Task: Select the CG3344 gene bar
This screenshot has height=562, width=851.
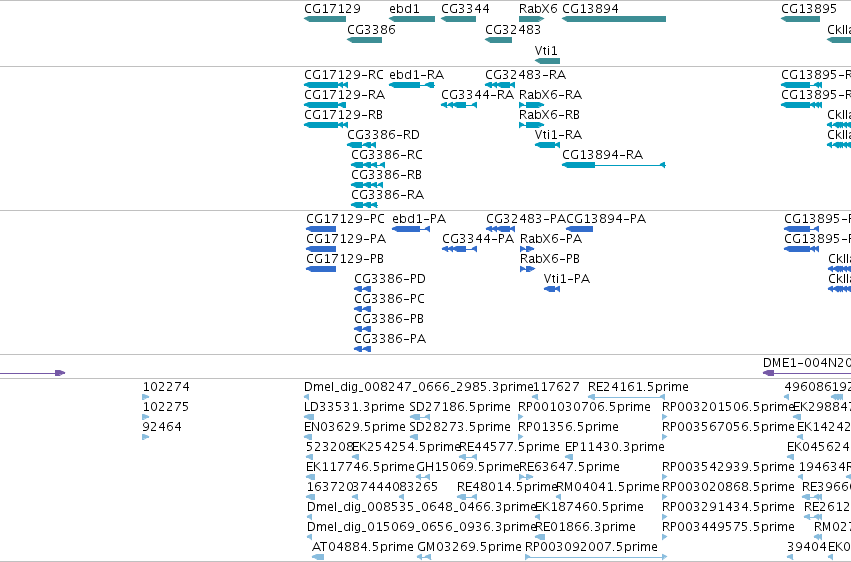Action: click(459, 19)
